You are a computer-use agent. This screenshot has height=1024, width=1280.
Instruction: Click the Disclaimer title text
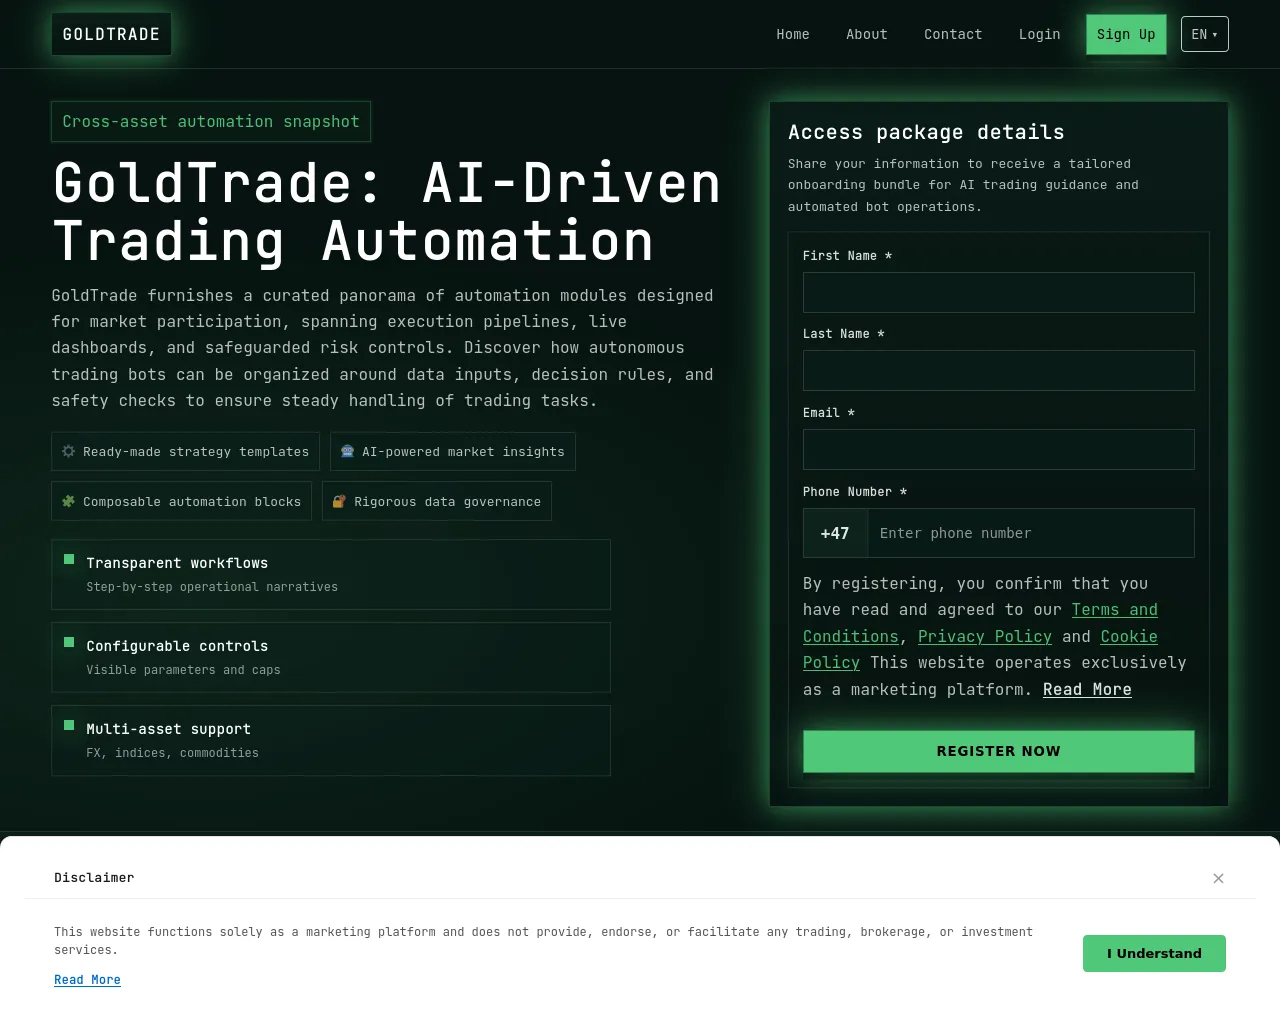94,877
